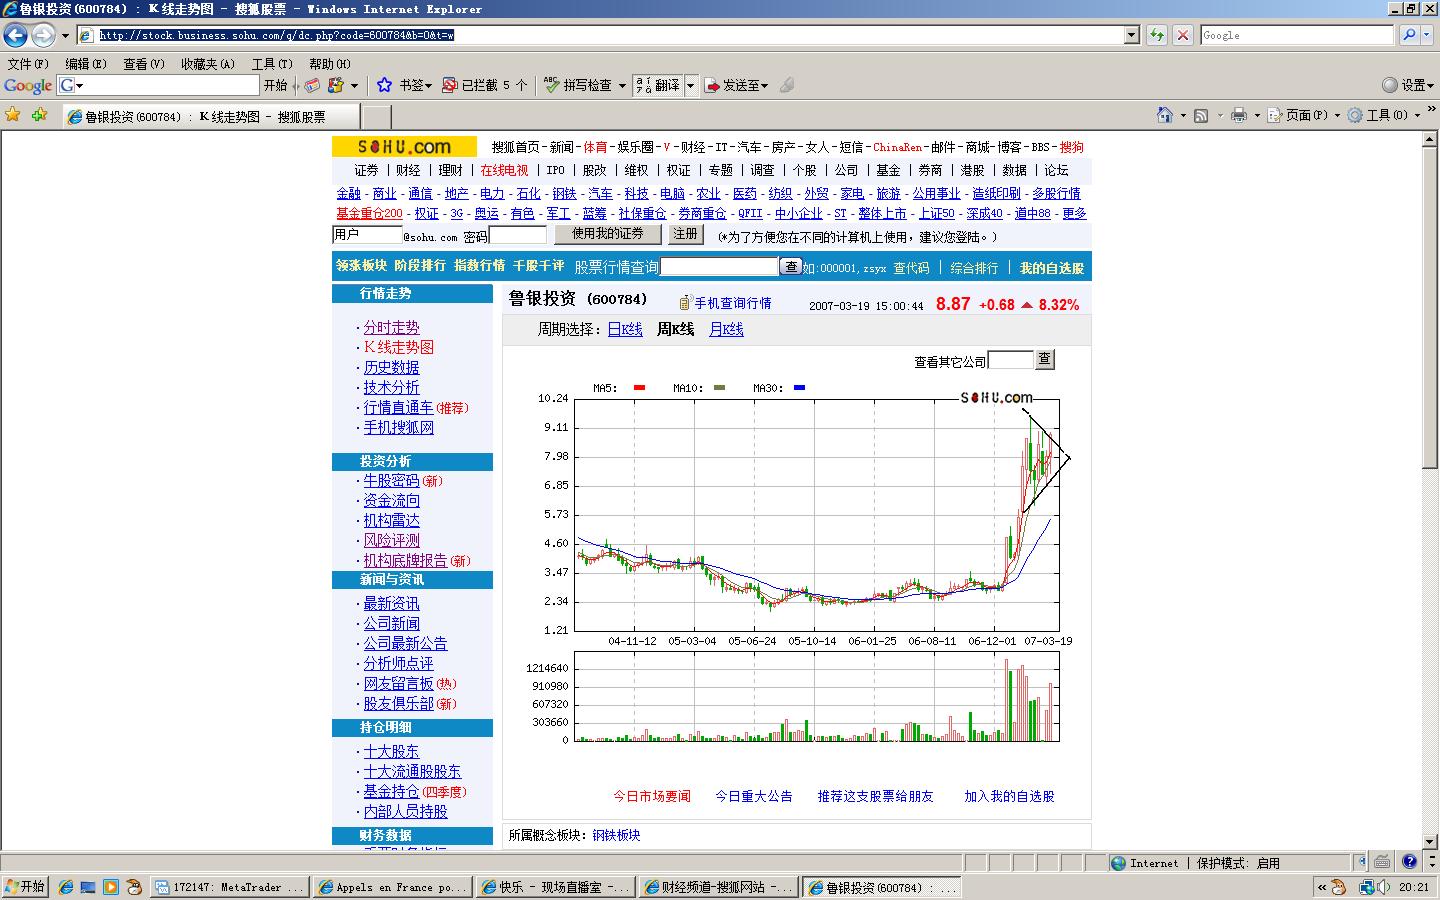Click the popup blocker blocked-count icon

pos(450,85)
